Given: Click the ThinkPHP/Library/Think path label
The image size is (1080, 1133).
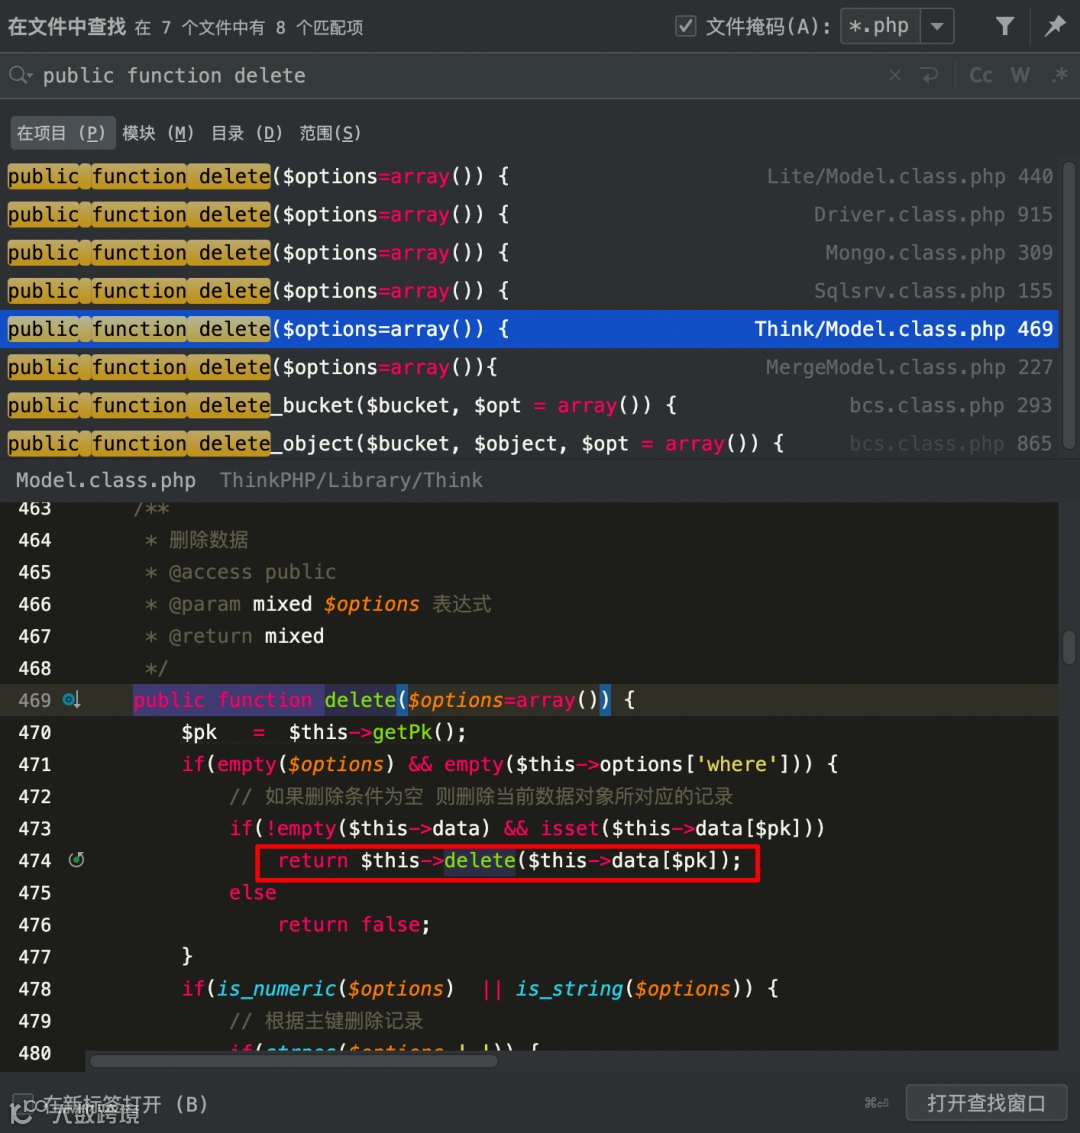Looking at the screenshot, I should click(x=351, y=481).
